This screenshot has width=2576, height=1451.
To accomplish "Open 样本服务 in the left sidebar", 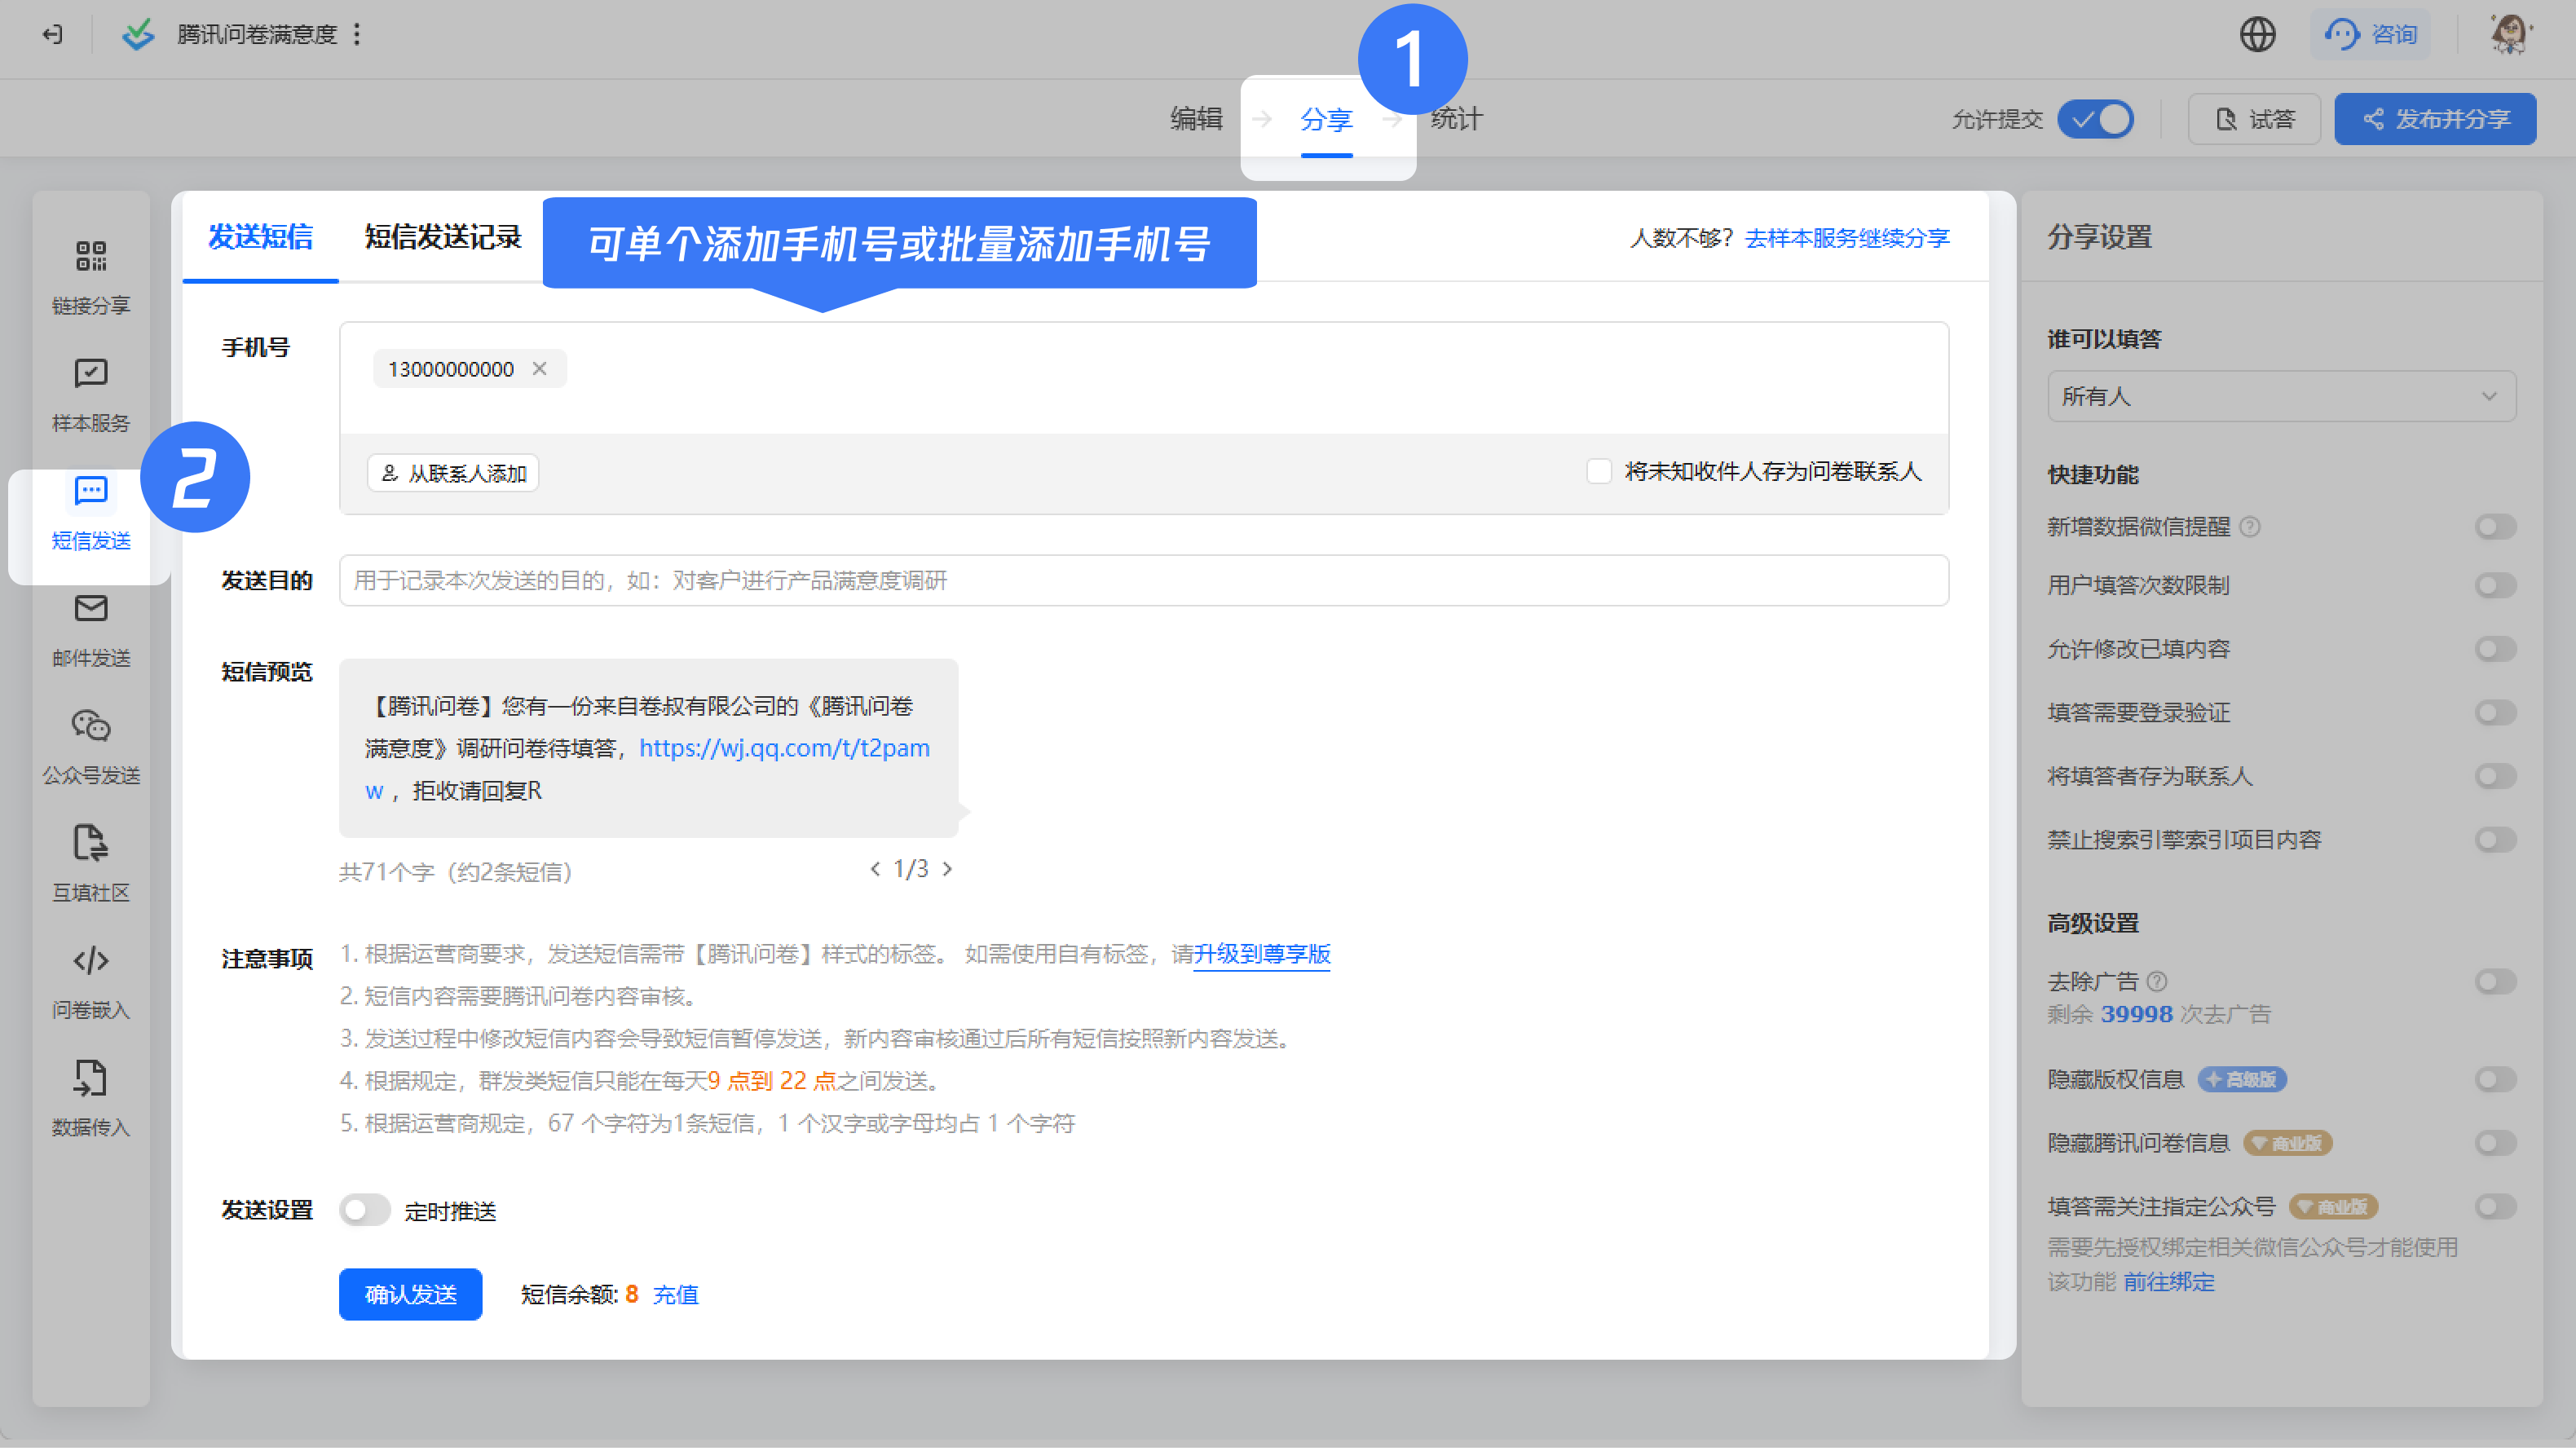I will coord(91,396).
